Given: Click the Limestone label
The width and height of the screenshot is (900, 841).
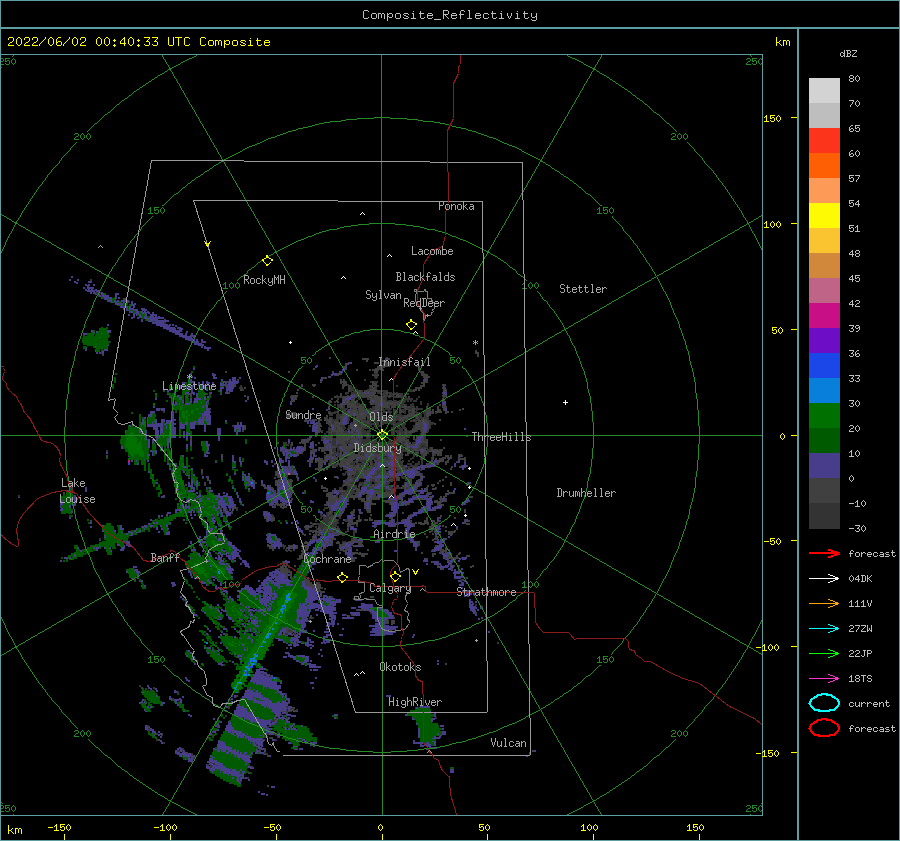Looking at the screenshot, I should (189, 386).
